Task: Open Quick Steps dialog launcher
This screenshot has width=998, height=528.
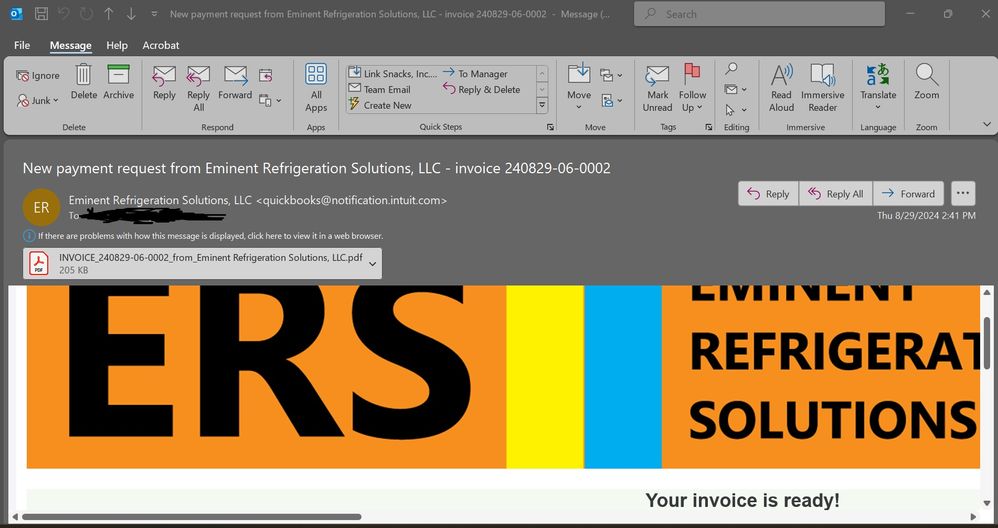Action: pos(550,127)
